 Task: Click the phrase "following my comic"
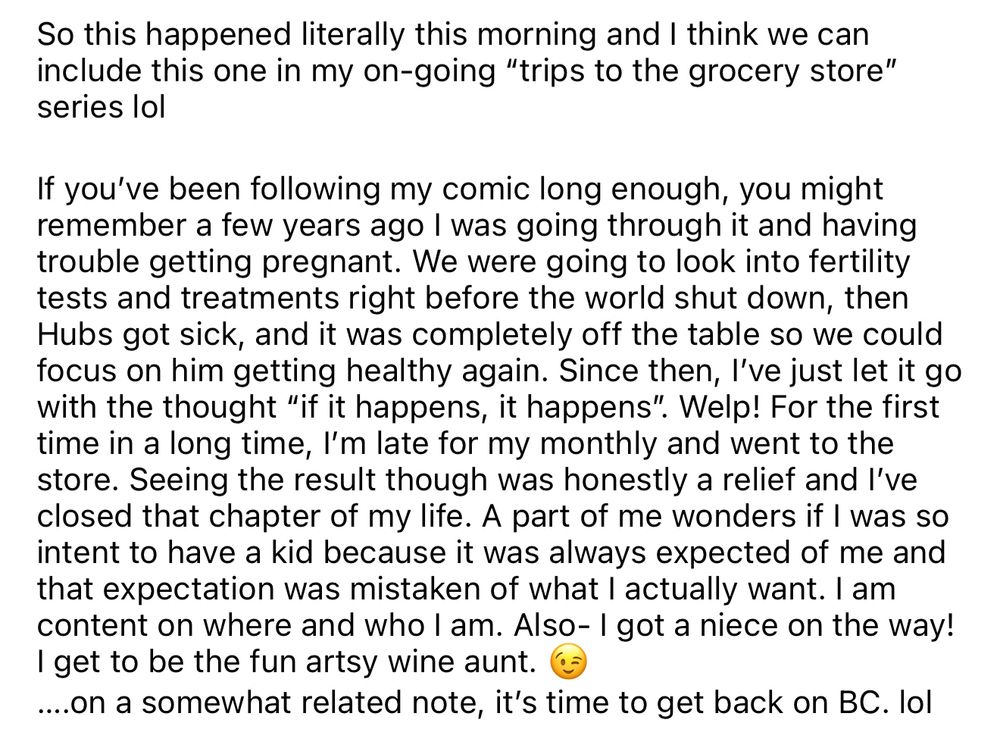pyautogui.click(x=389, y=189)
